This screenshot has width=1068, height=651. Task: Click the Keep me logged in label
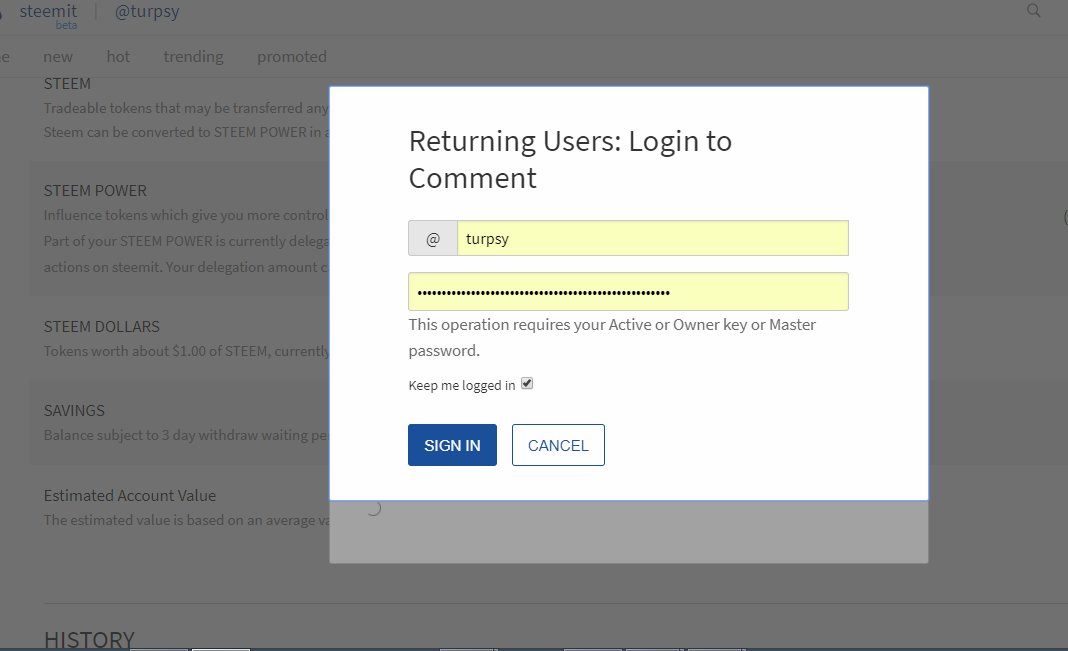(462, 385)
